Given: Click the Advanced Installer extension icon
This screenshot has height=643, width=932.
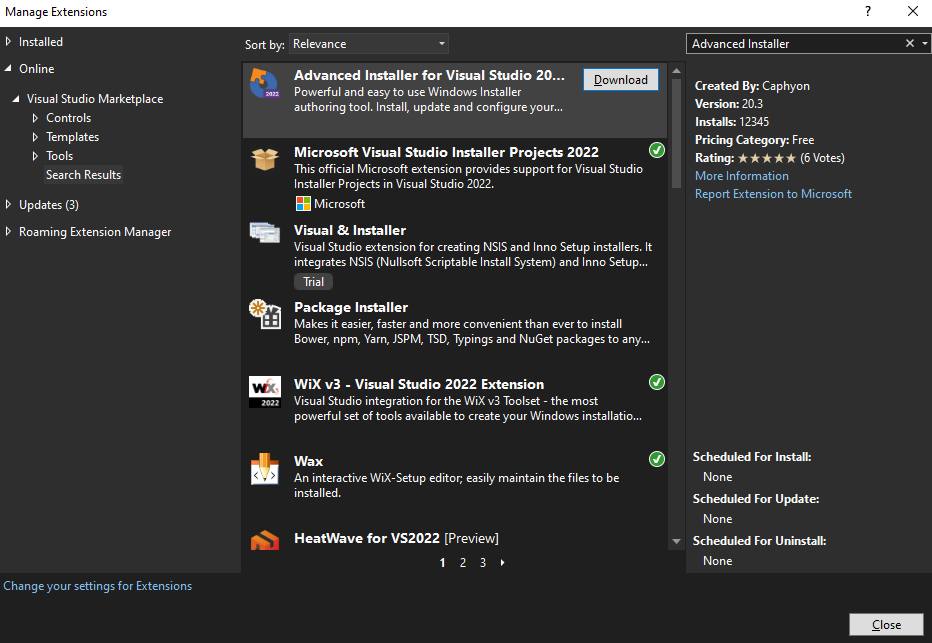Looking at the screenshot, I should 265,83.
